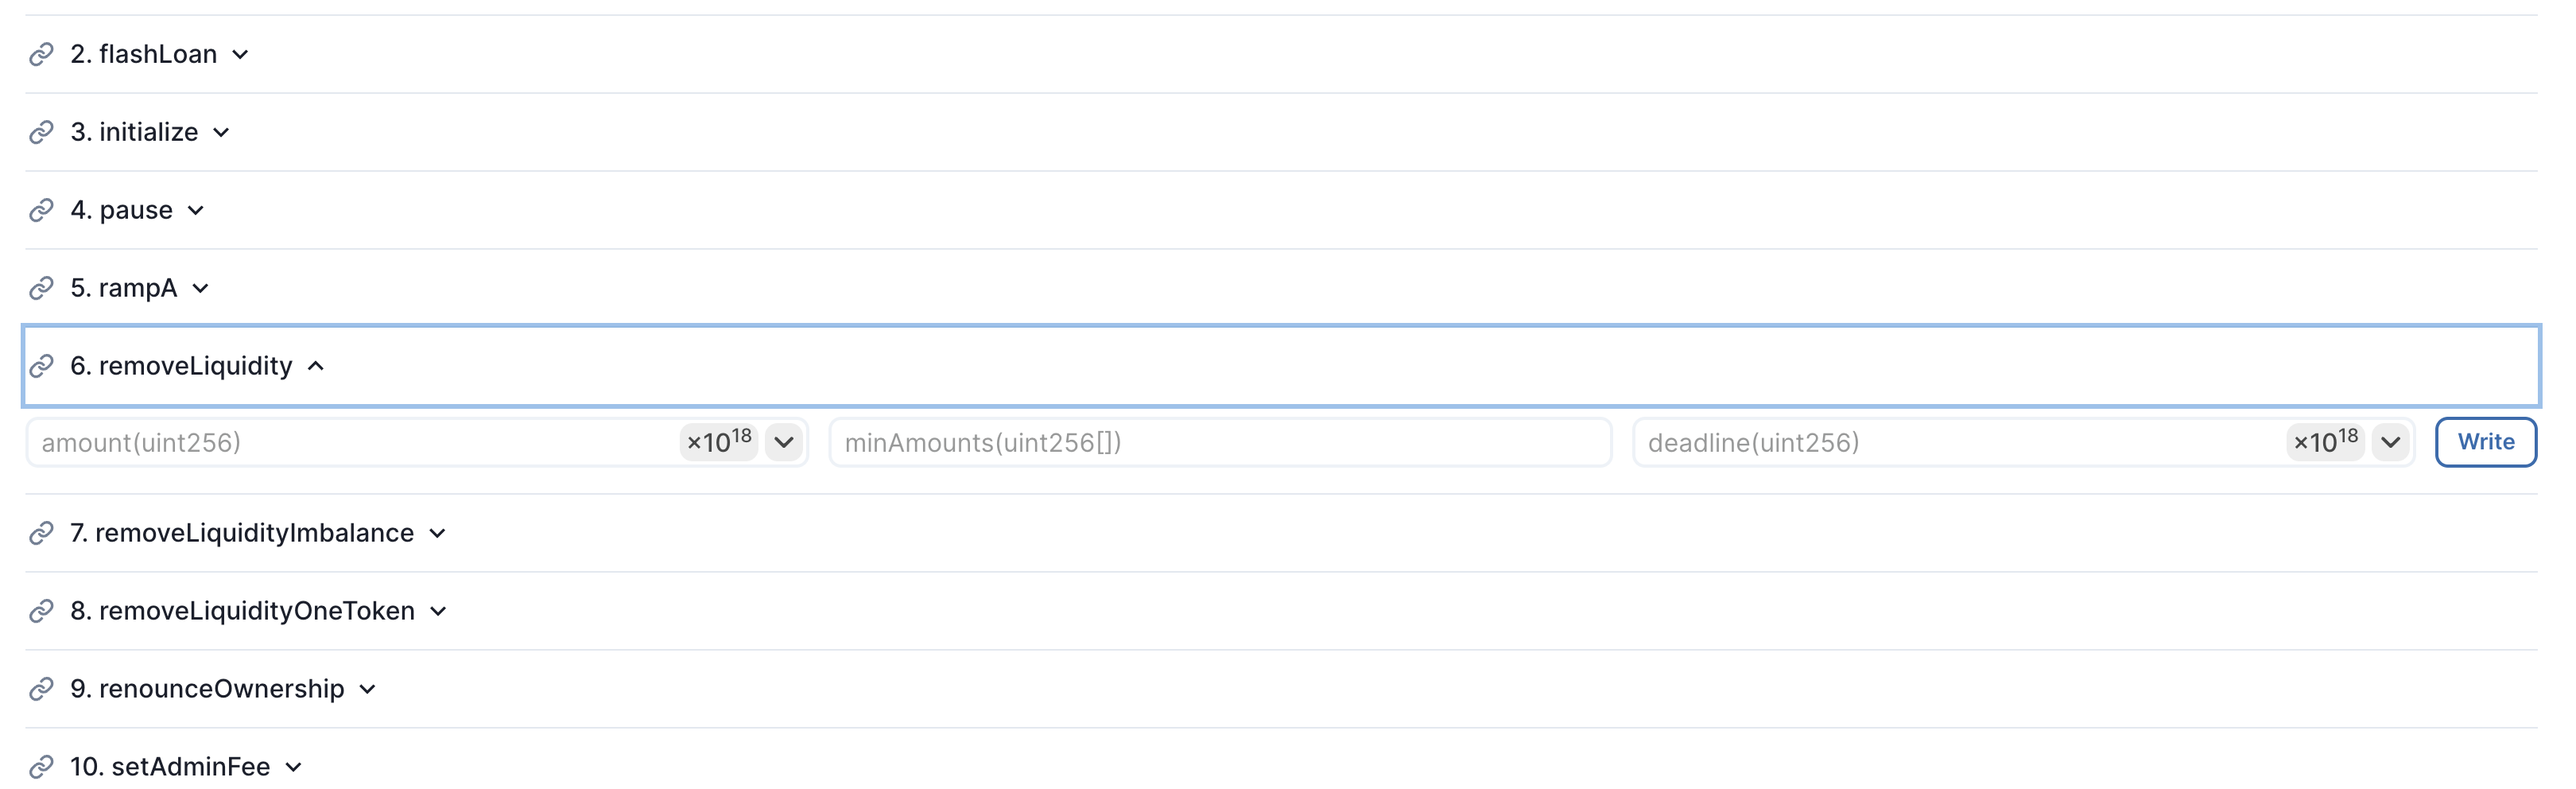Toggle ×10^18 multiplier on deadline field
The height and width of the screenshot is (789, 2576).
click(x=2325, y=442)
